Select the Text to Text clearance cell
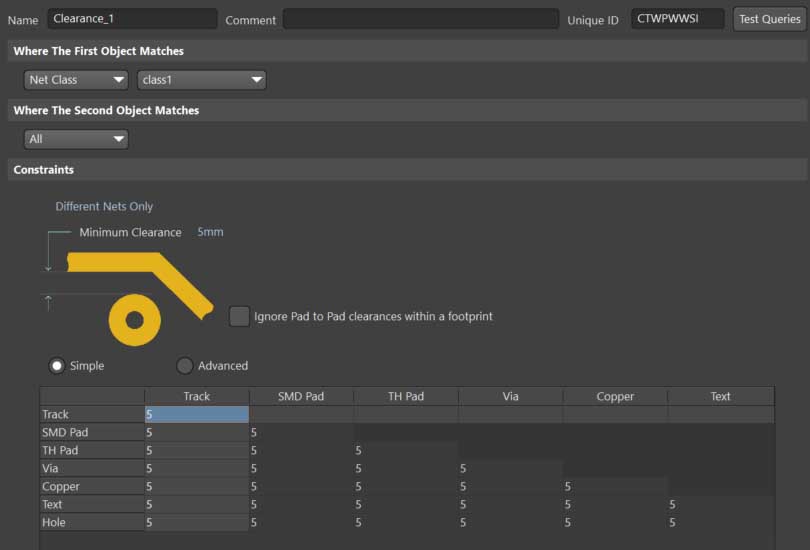The height and width of the screenshot is (550, 810). pos(720,504)
